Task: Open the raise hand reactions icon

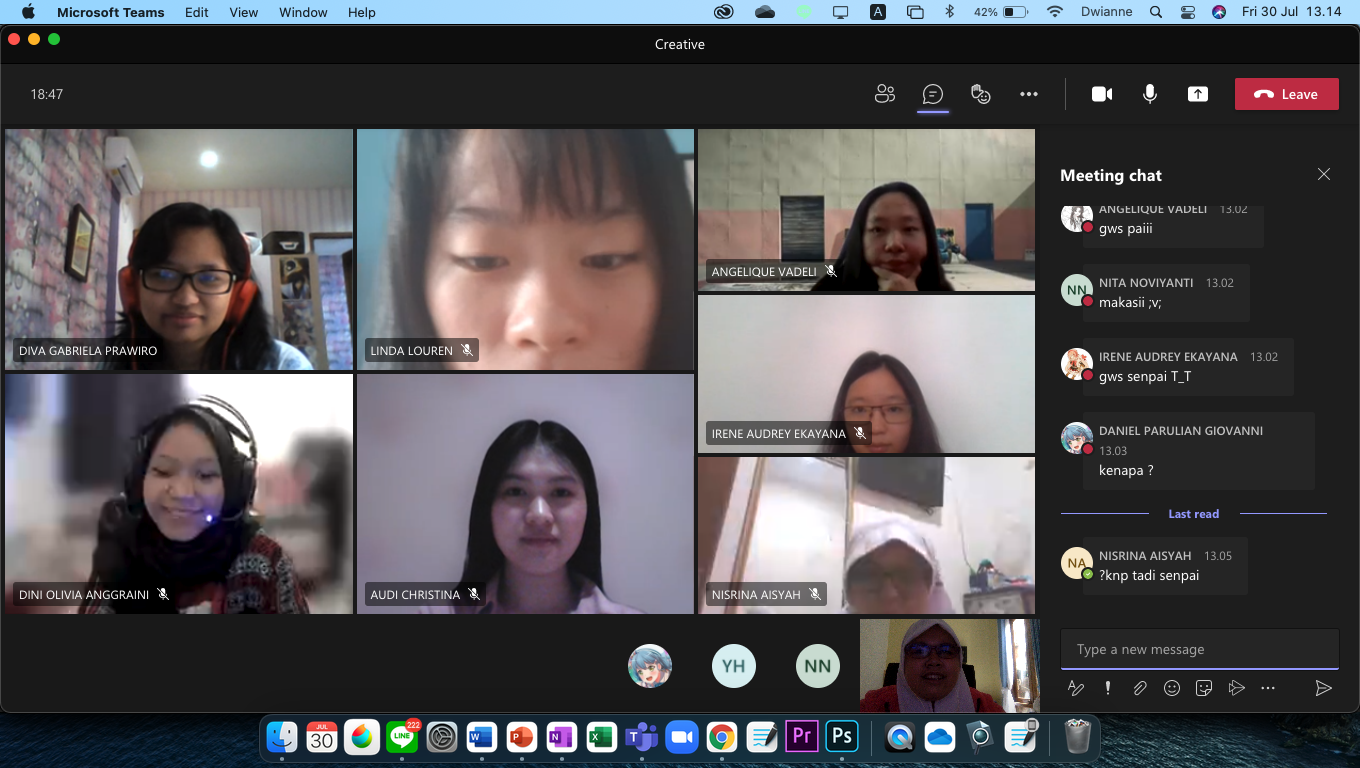Action: [981, 94]
